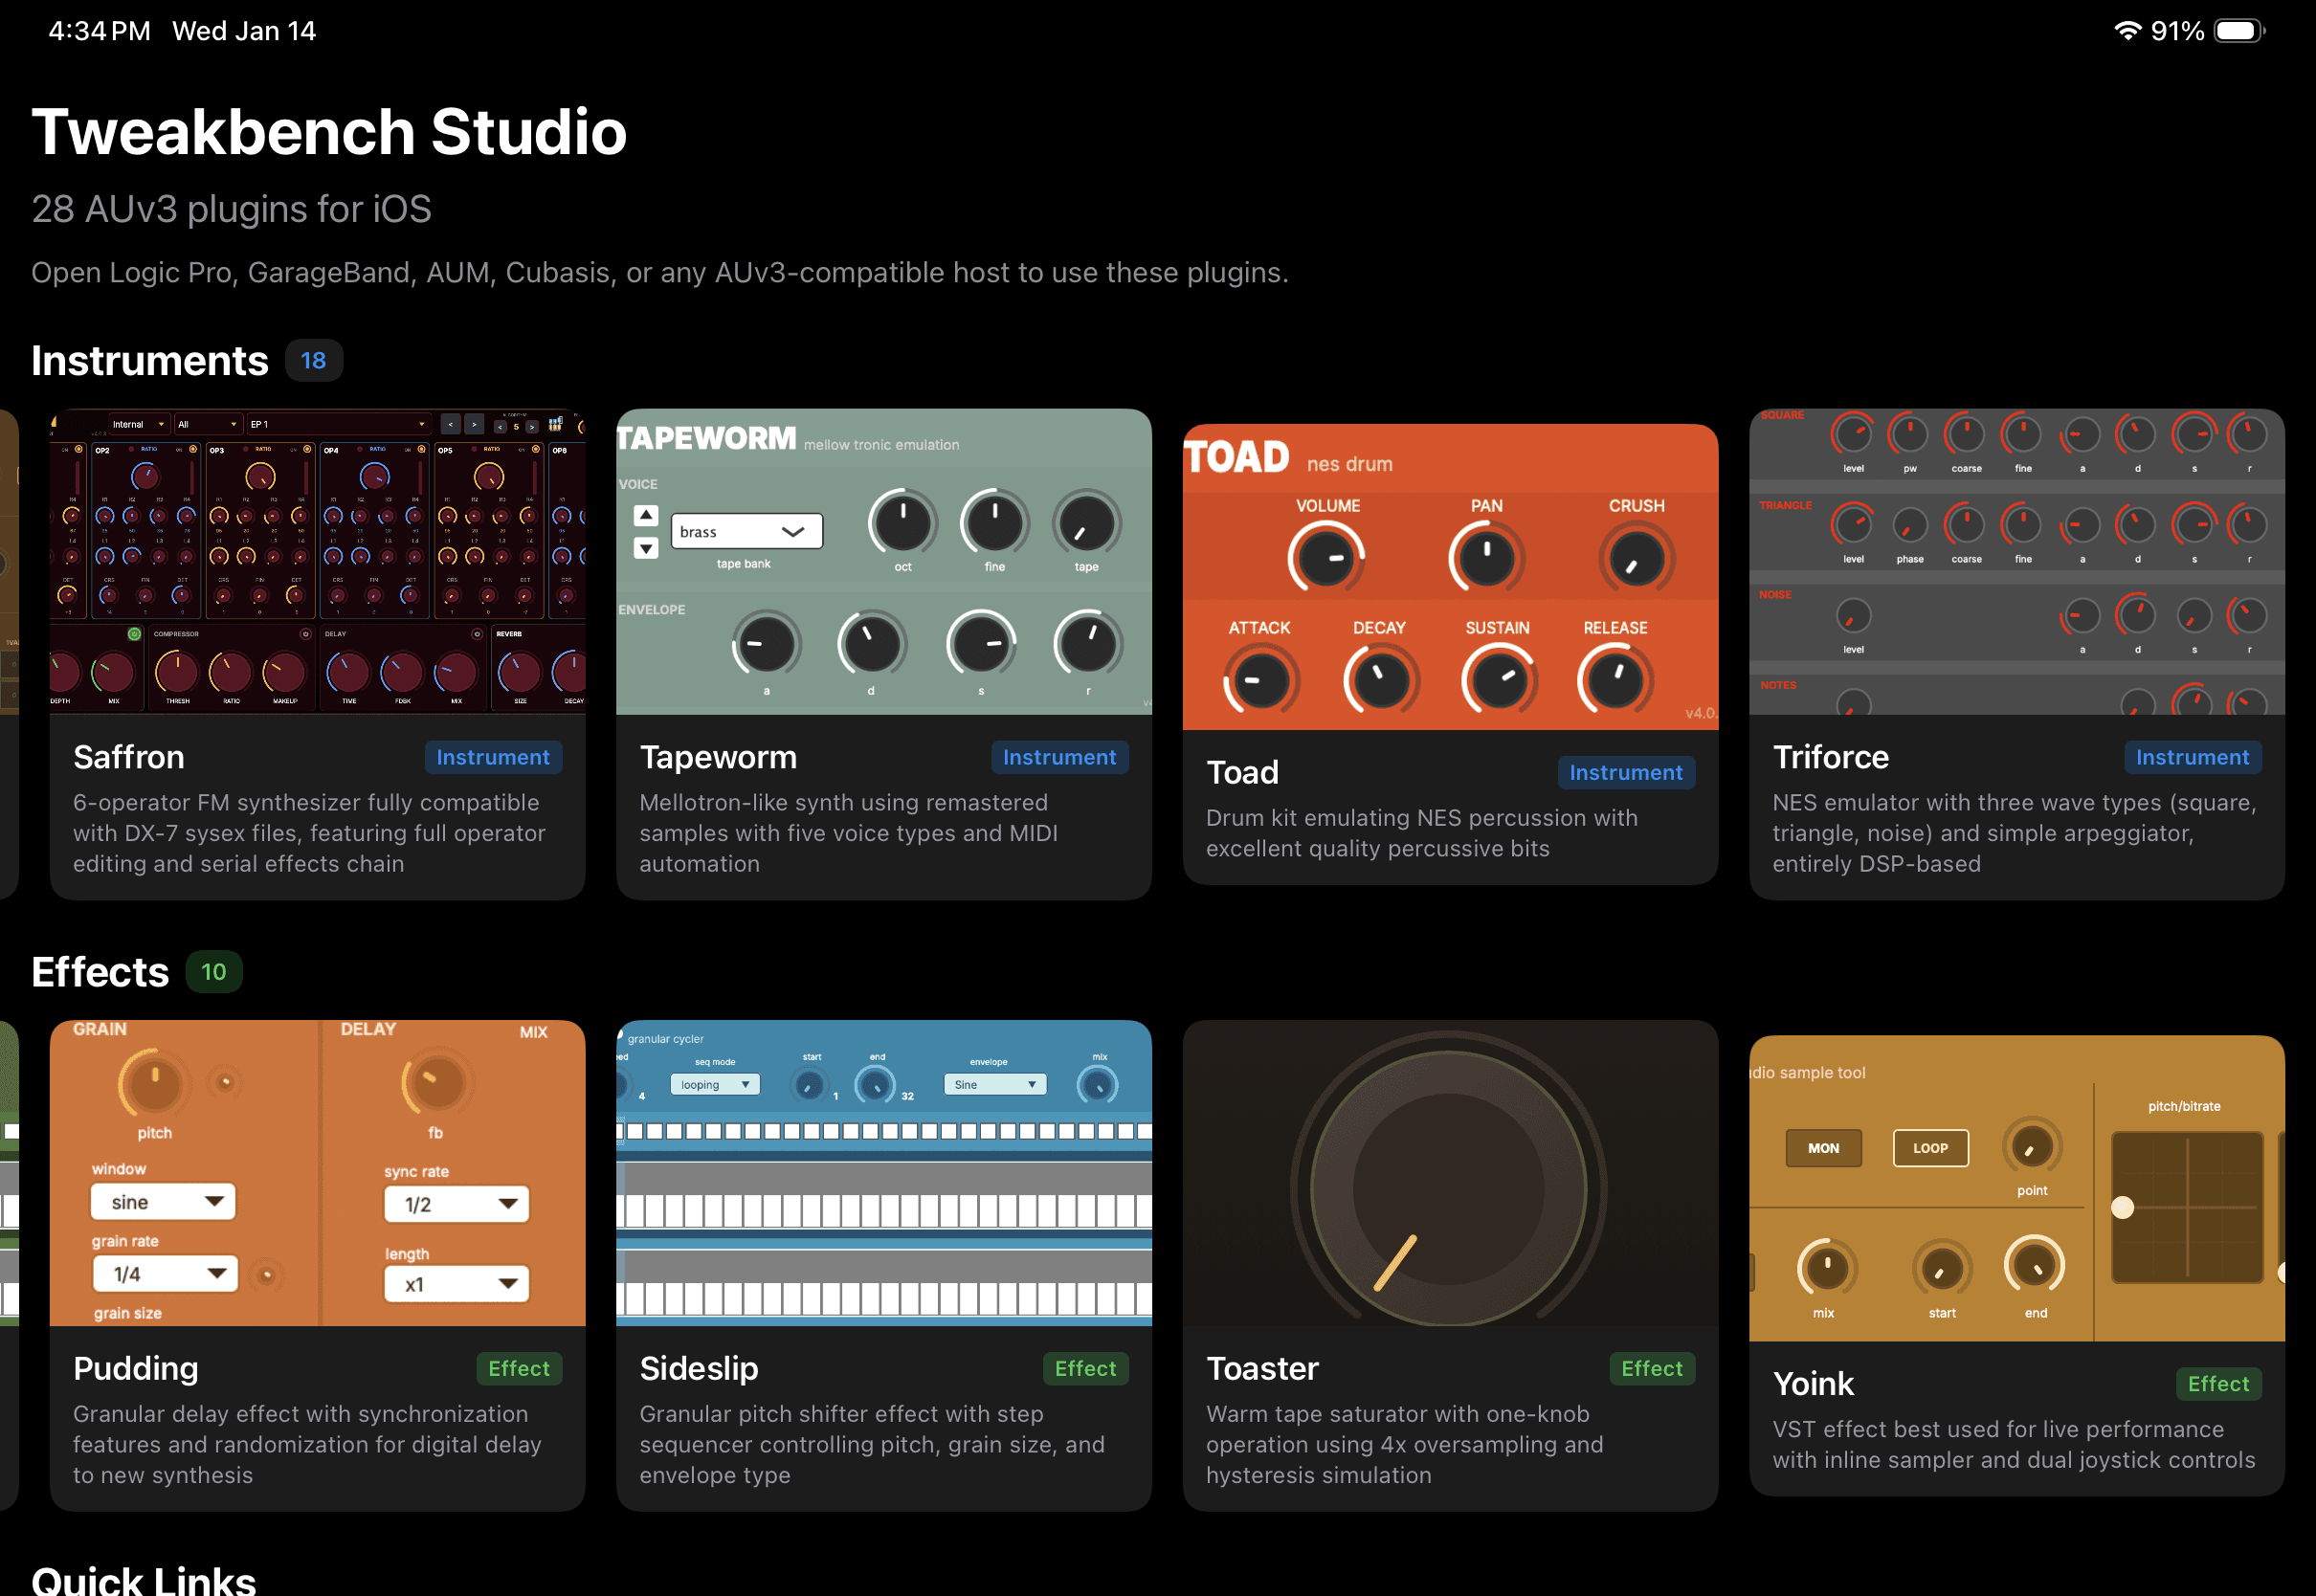
Task: Open the Sideslip Sine envelope dropdown
Action: coord(994,1084)
